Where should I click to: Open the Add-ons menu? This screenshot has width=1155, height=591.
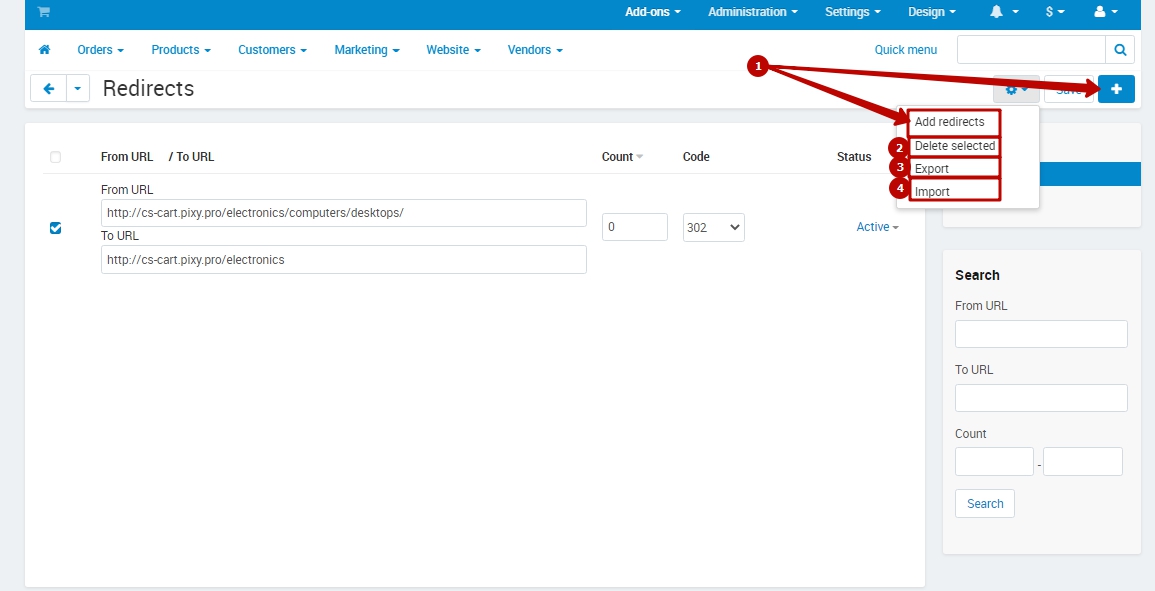[x=653, y=12]
